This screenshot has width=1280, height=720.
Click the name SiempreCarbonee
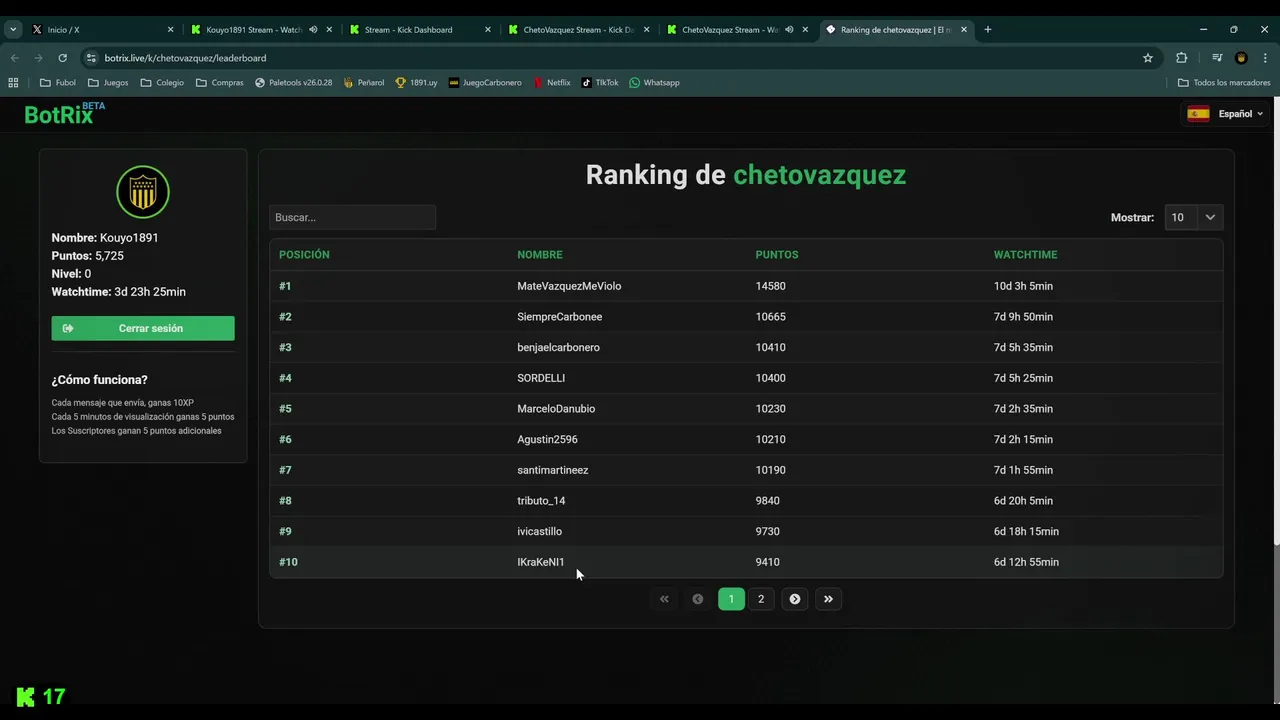(559, 317)
